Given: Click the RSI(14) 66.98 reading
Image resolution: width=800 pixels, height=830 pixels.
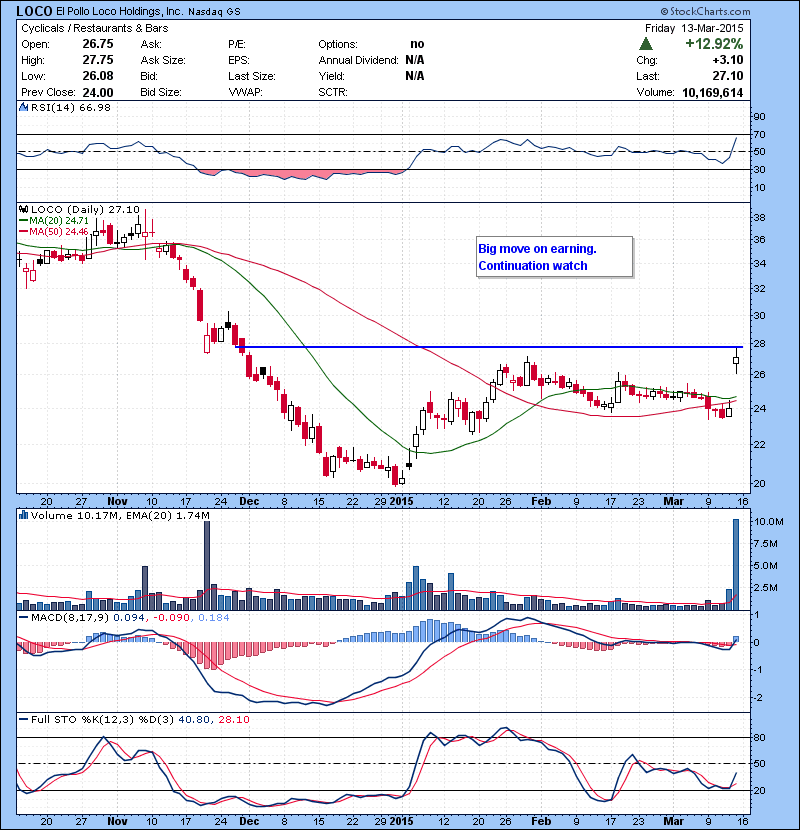Looking at the screenshot, I should point(71,107).
